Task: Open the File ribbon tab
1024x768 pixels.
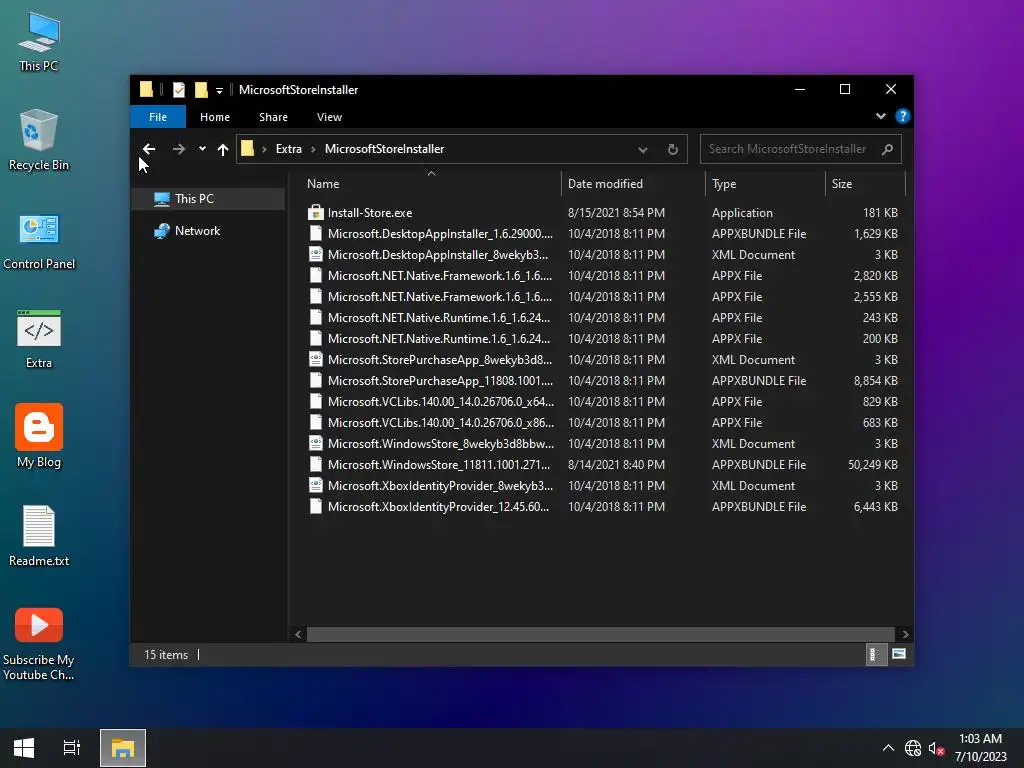Action: point(158,117)
